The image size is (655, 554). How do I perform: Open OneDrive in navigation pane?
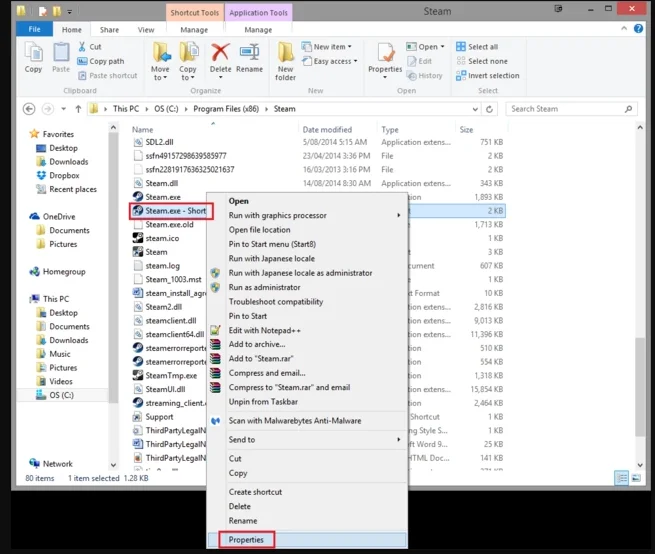click(x=52, y=216)
